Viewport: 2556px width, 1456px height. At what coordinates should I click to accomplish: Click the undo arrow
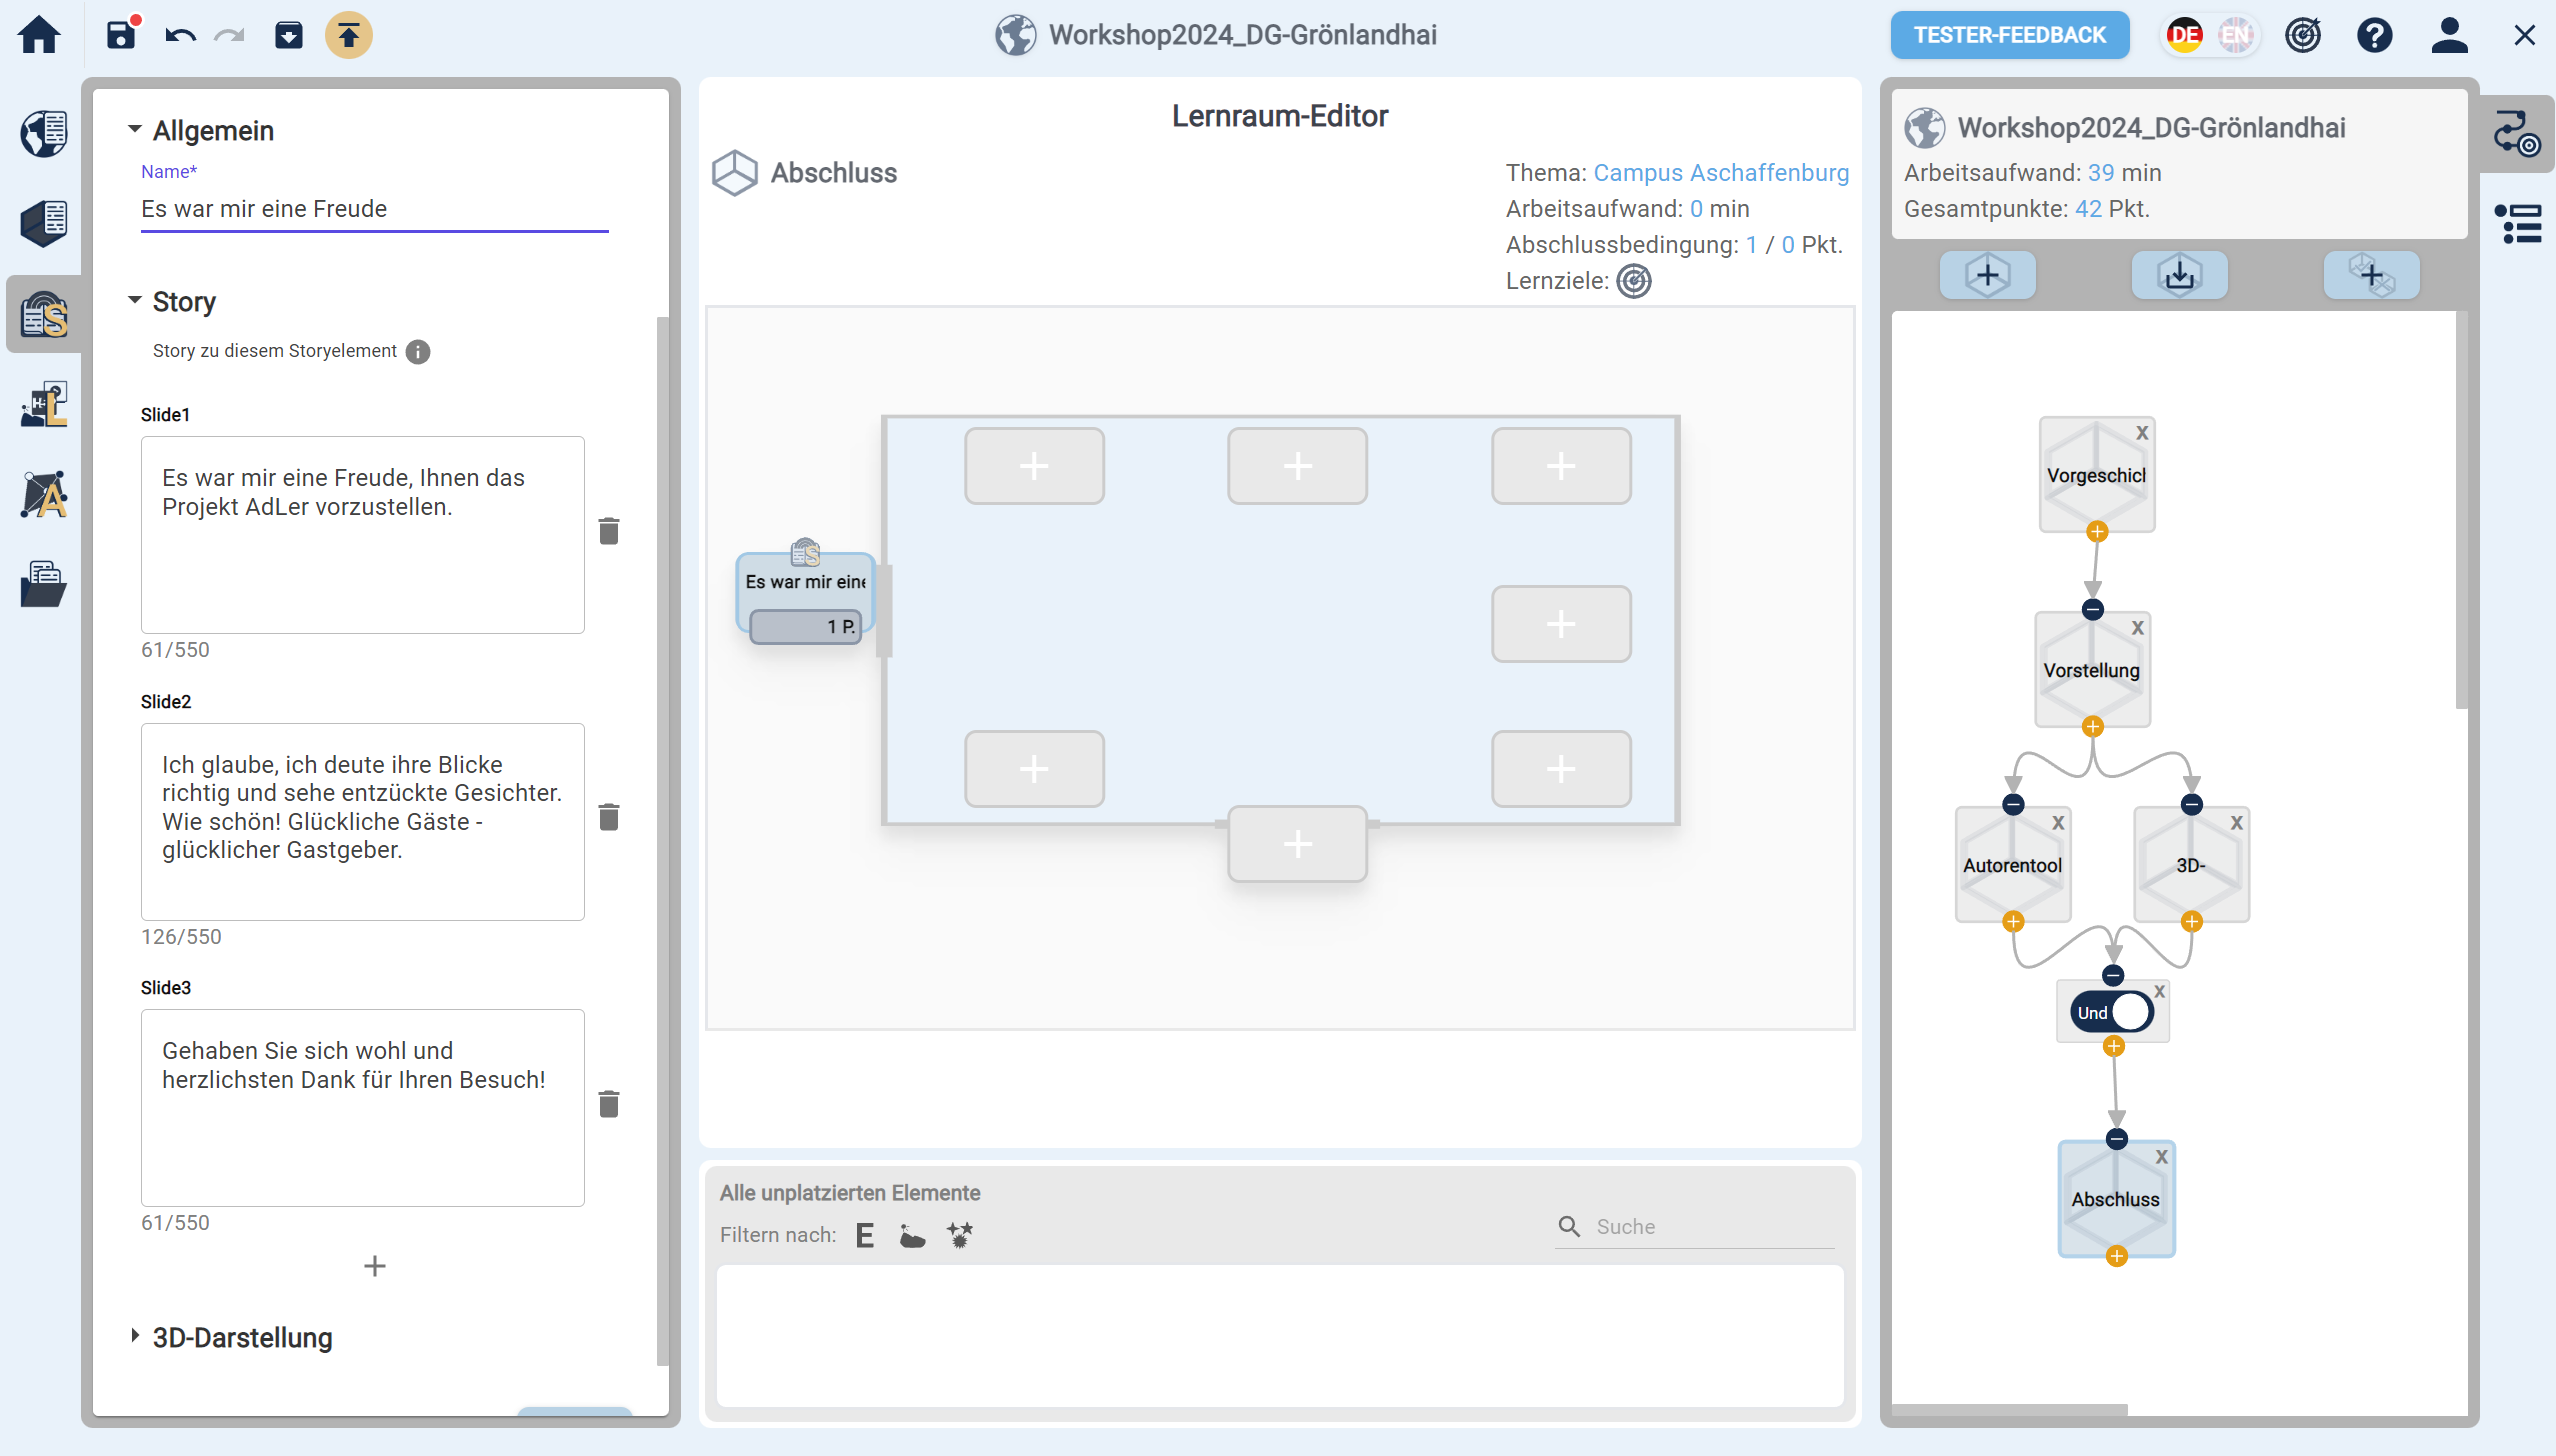tap(180, 36)
